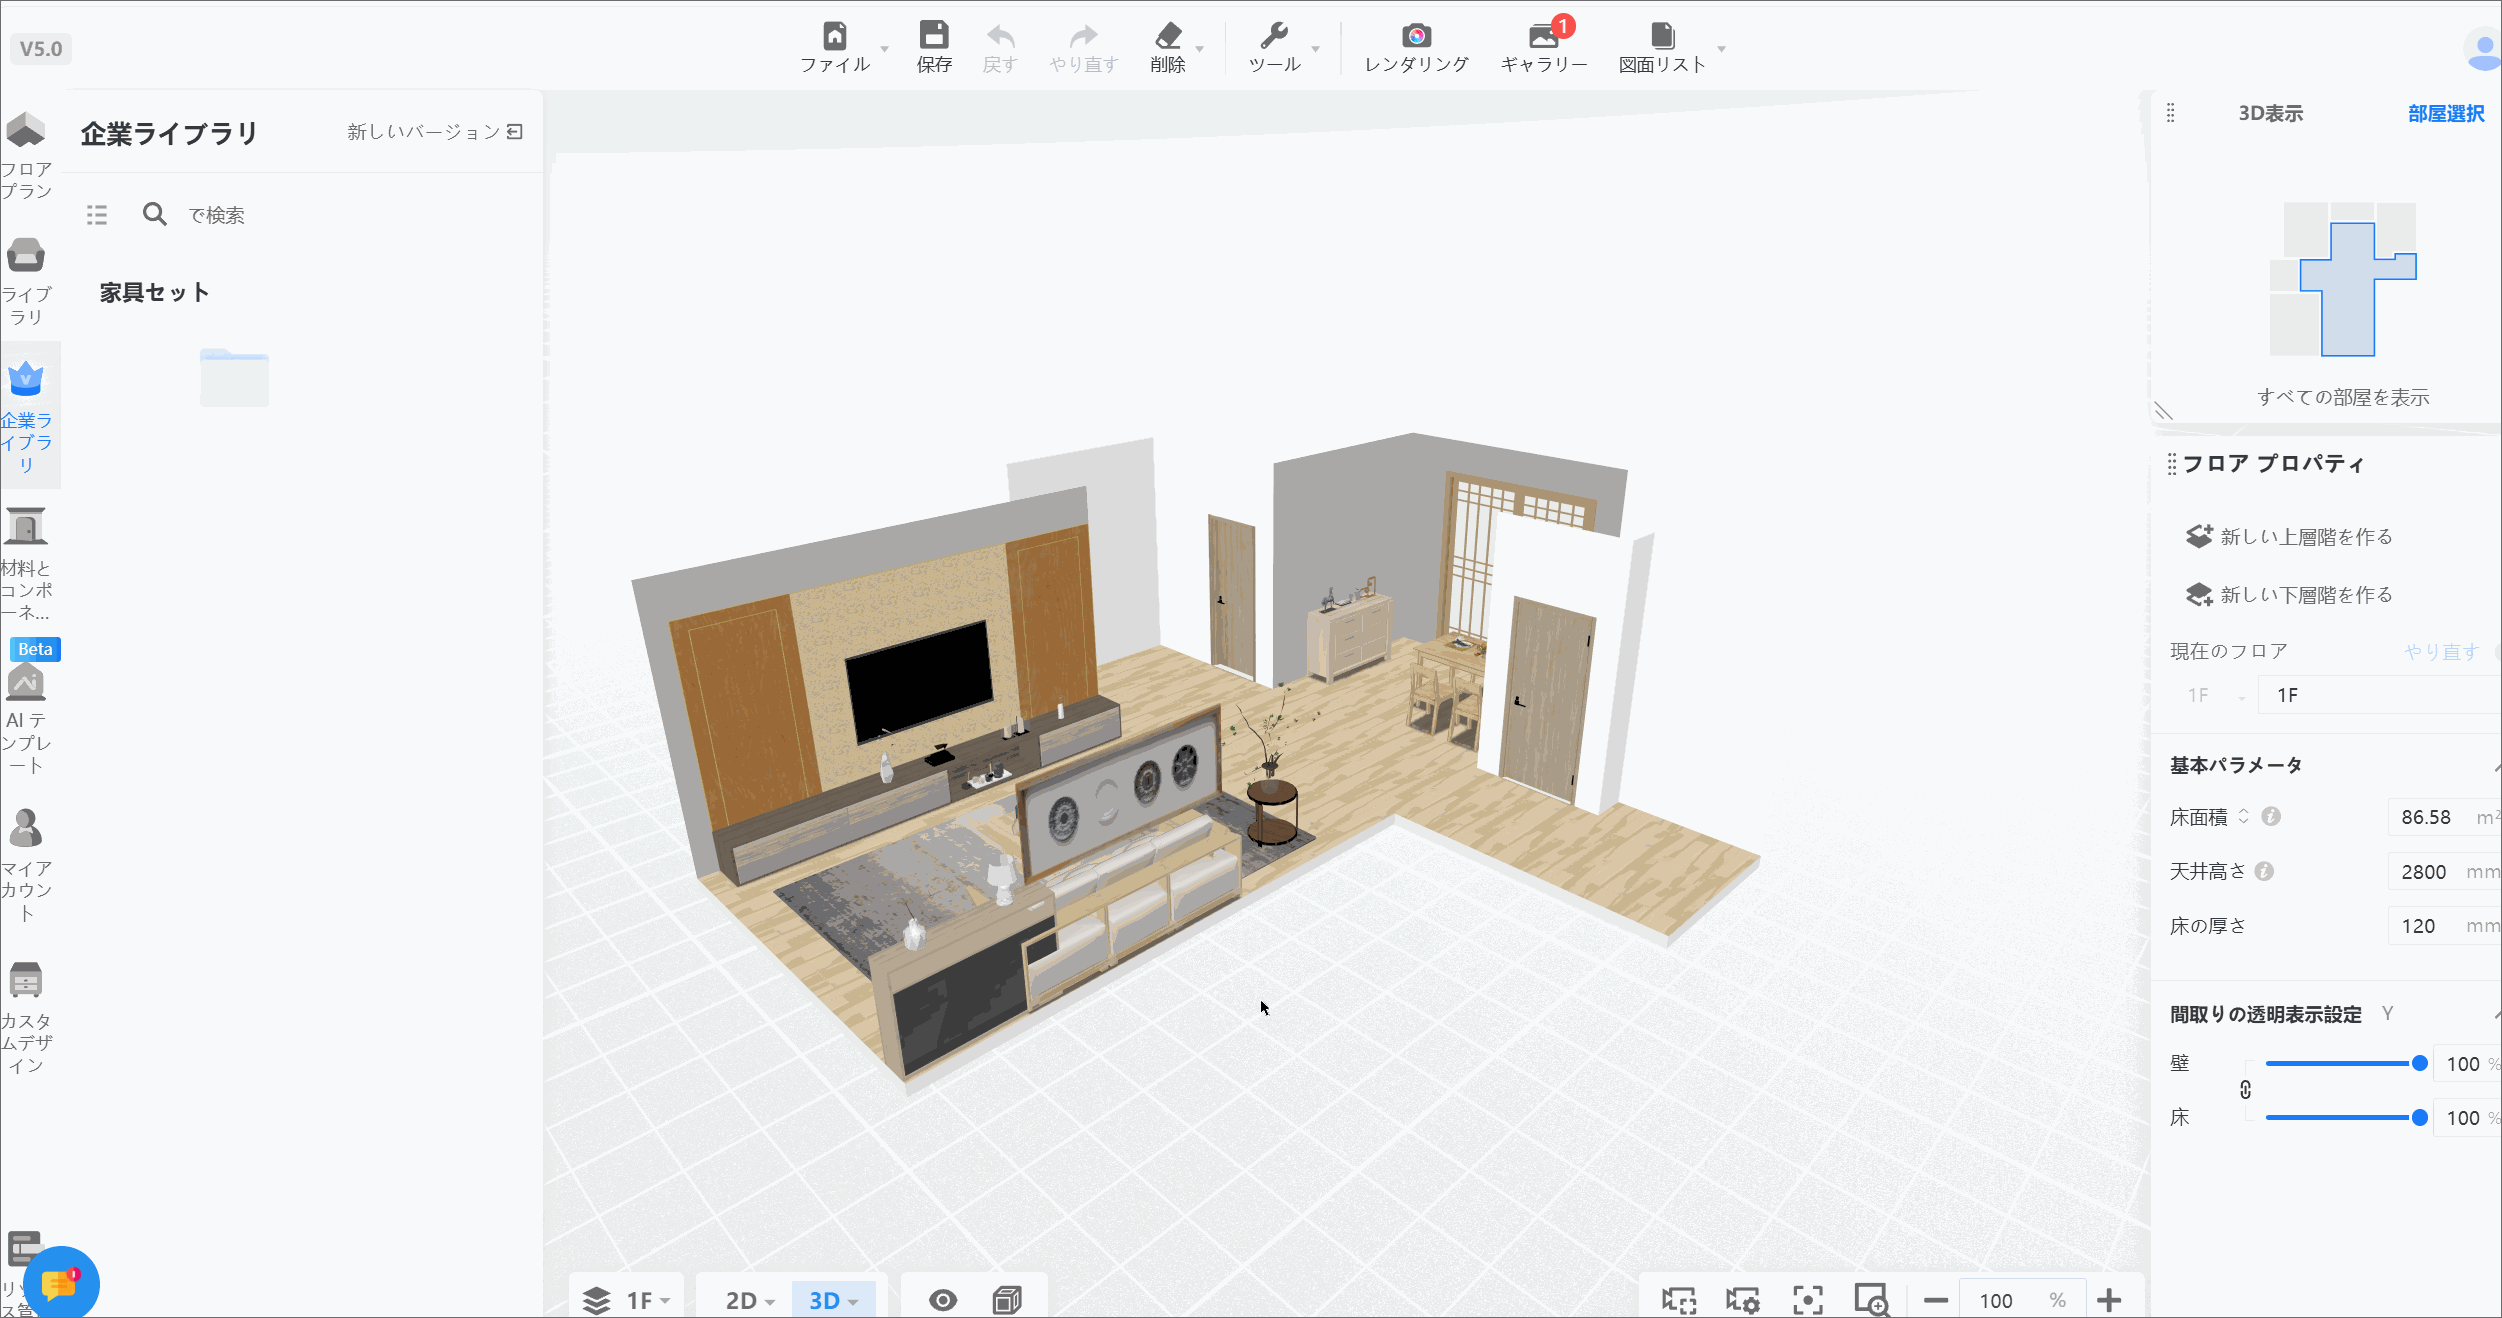Open the 図面リスト icon
The height and width of the screenshot is (1318, 2502).
point(1662,36)
